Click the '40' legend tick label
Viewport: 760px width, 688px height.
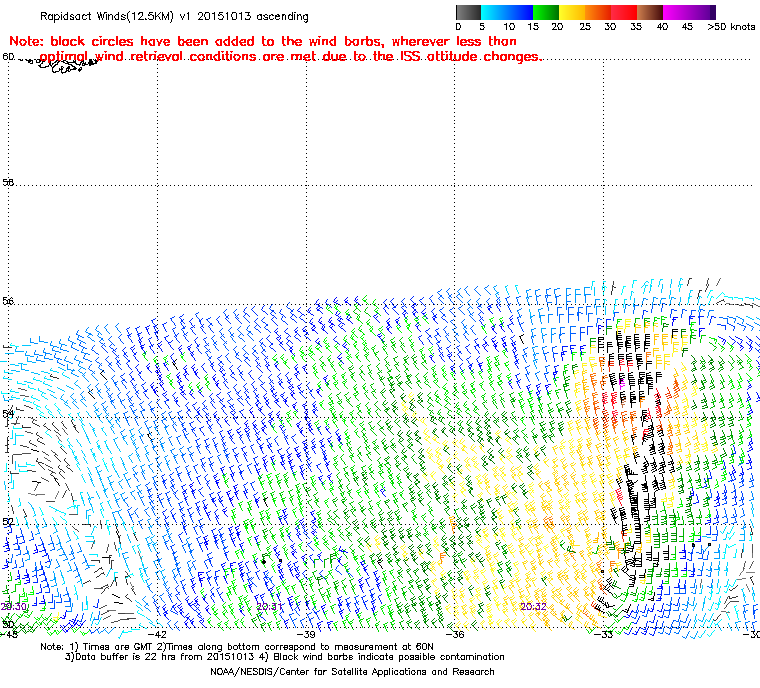click(x=662, y=27)
